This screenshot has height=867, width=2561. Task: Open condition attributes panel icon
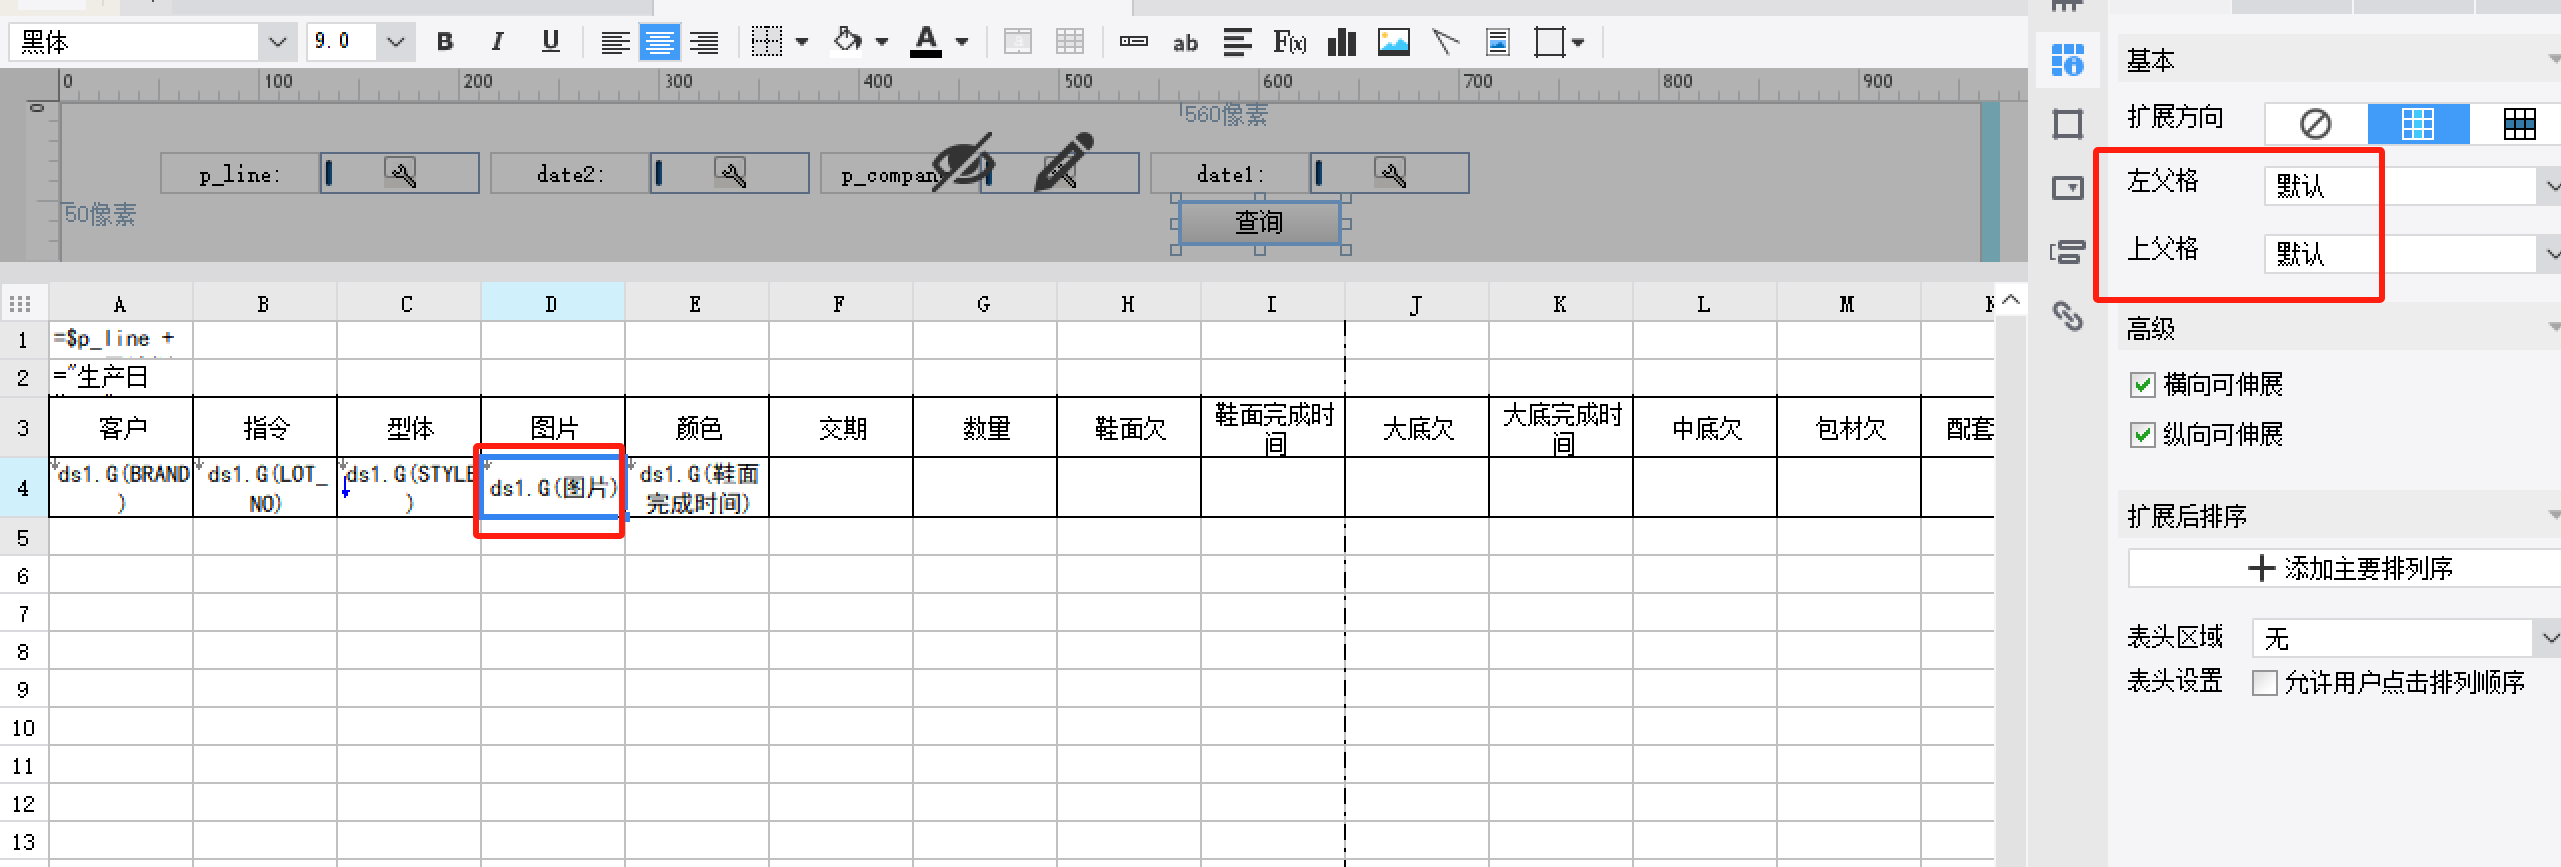pos(2067,252)
